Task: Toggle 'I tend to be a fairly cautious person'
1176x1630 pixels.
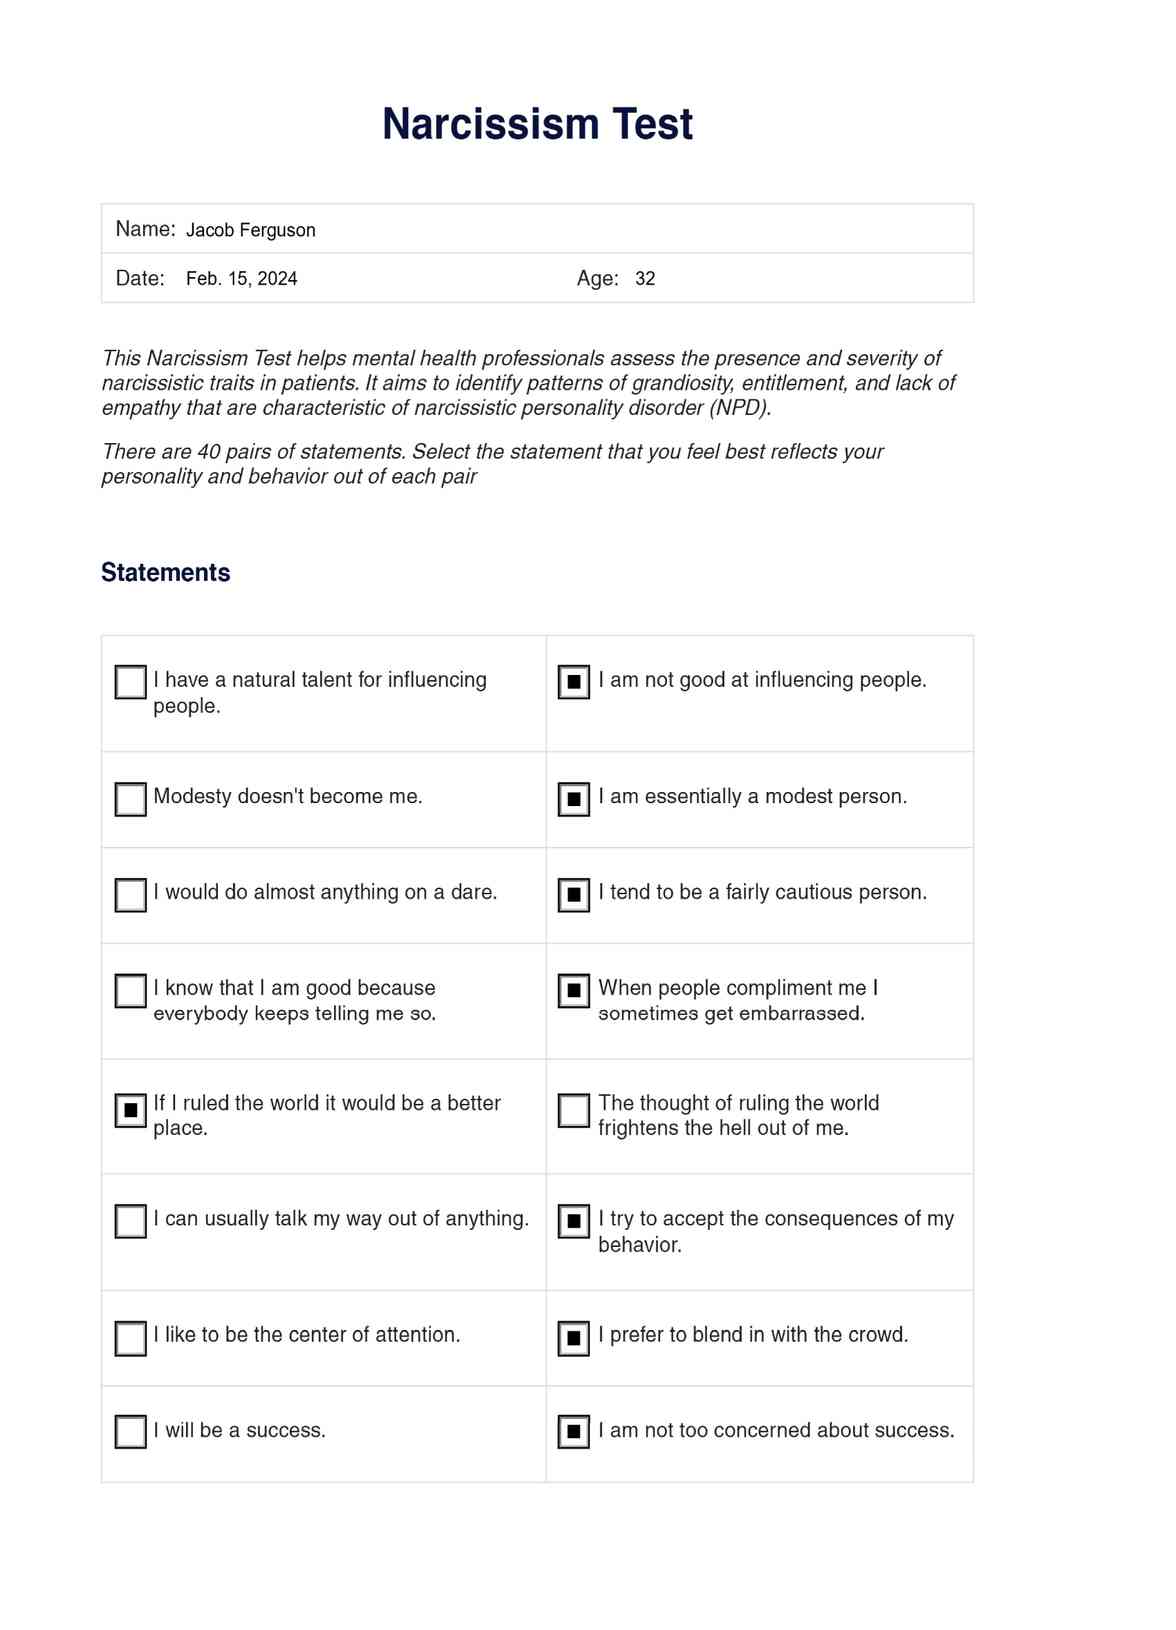Action: click(x=573, y=895)
